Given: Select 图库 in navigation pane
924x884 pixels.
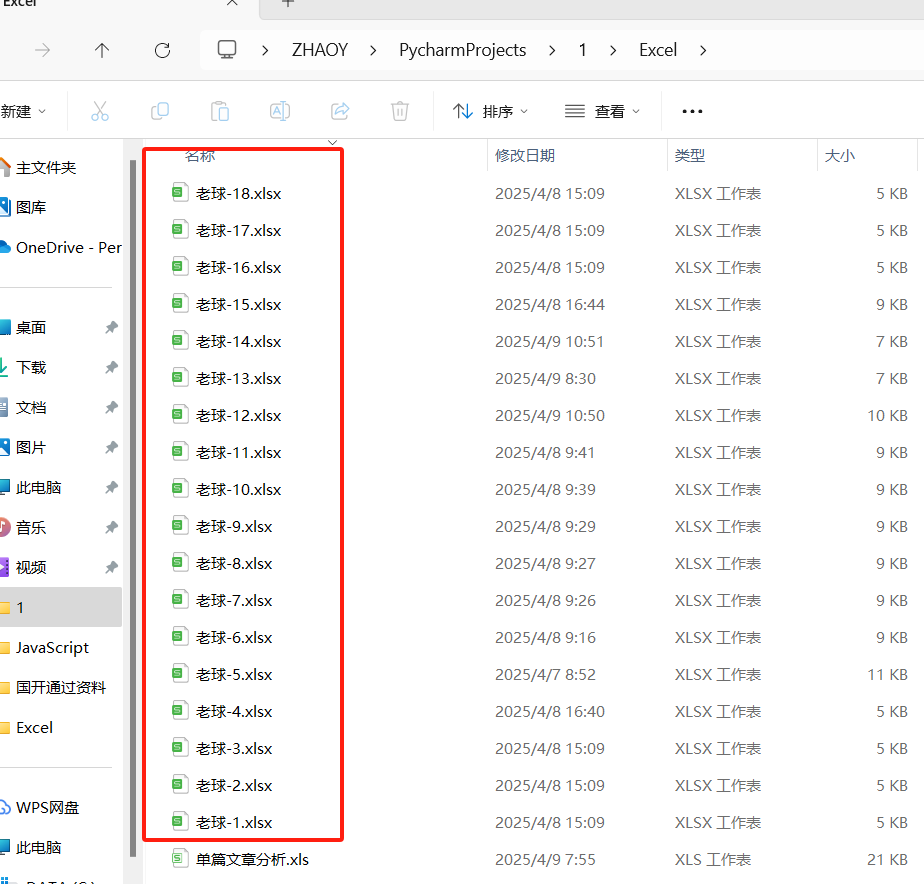Looking at the screenshot, I should 31,207.
